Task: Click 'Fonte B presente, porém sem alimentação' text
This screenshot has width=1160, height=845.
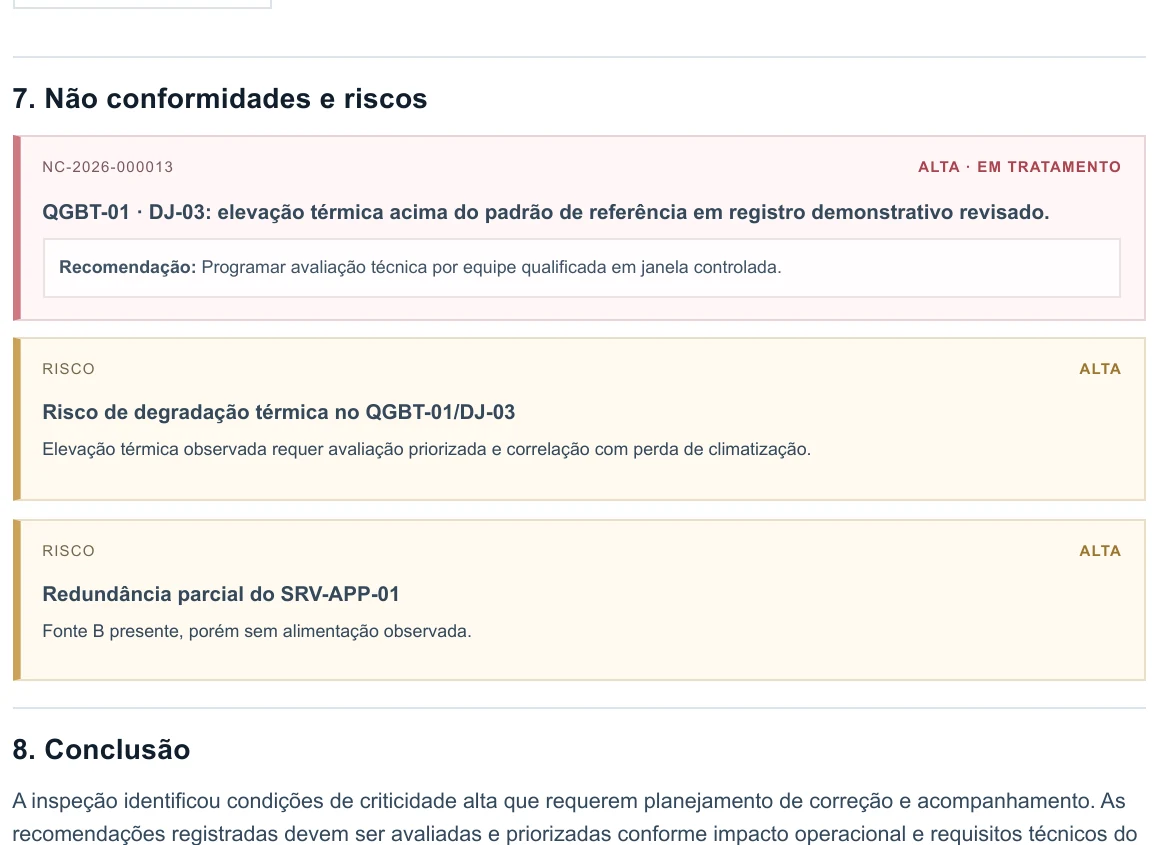Action: (257, 631)
